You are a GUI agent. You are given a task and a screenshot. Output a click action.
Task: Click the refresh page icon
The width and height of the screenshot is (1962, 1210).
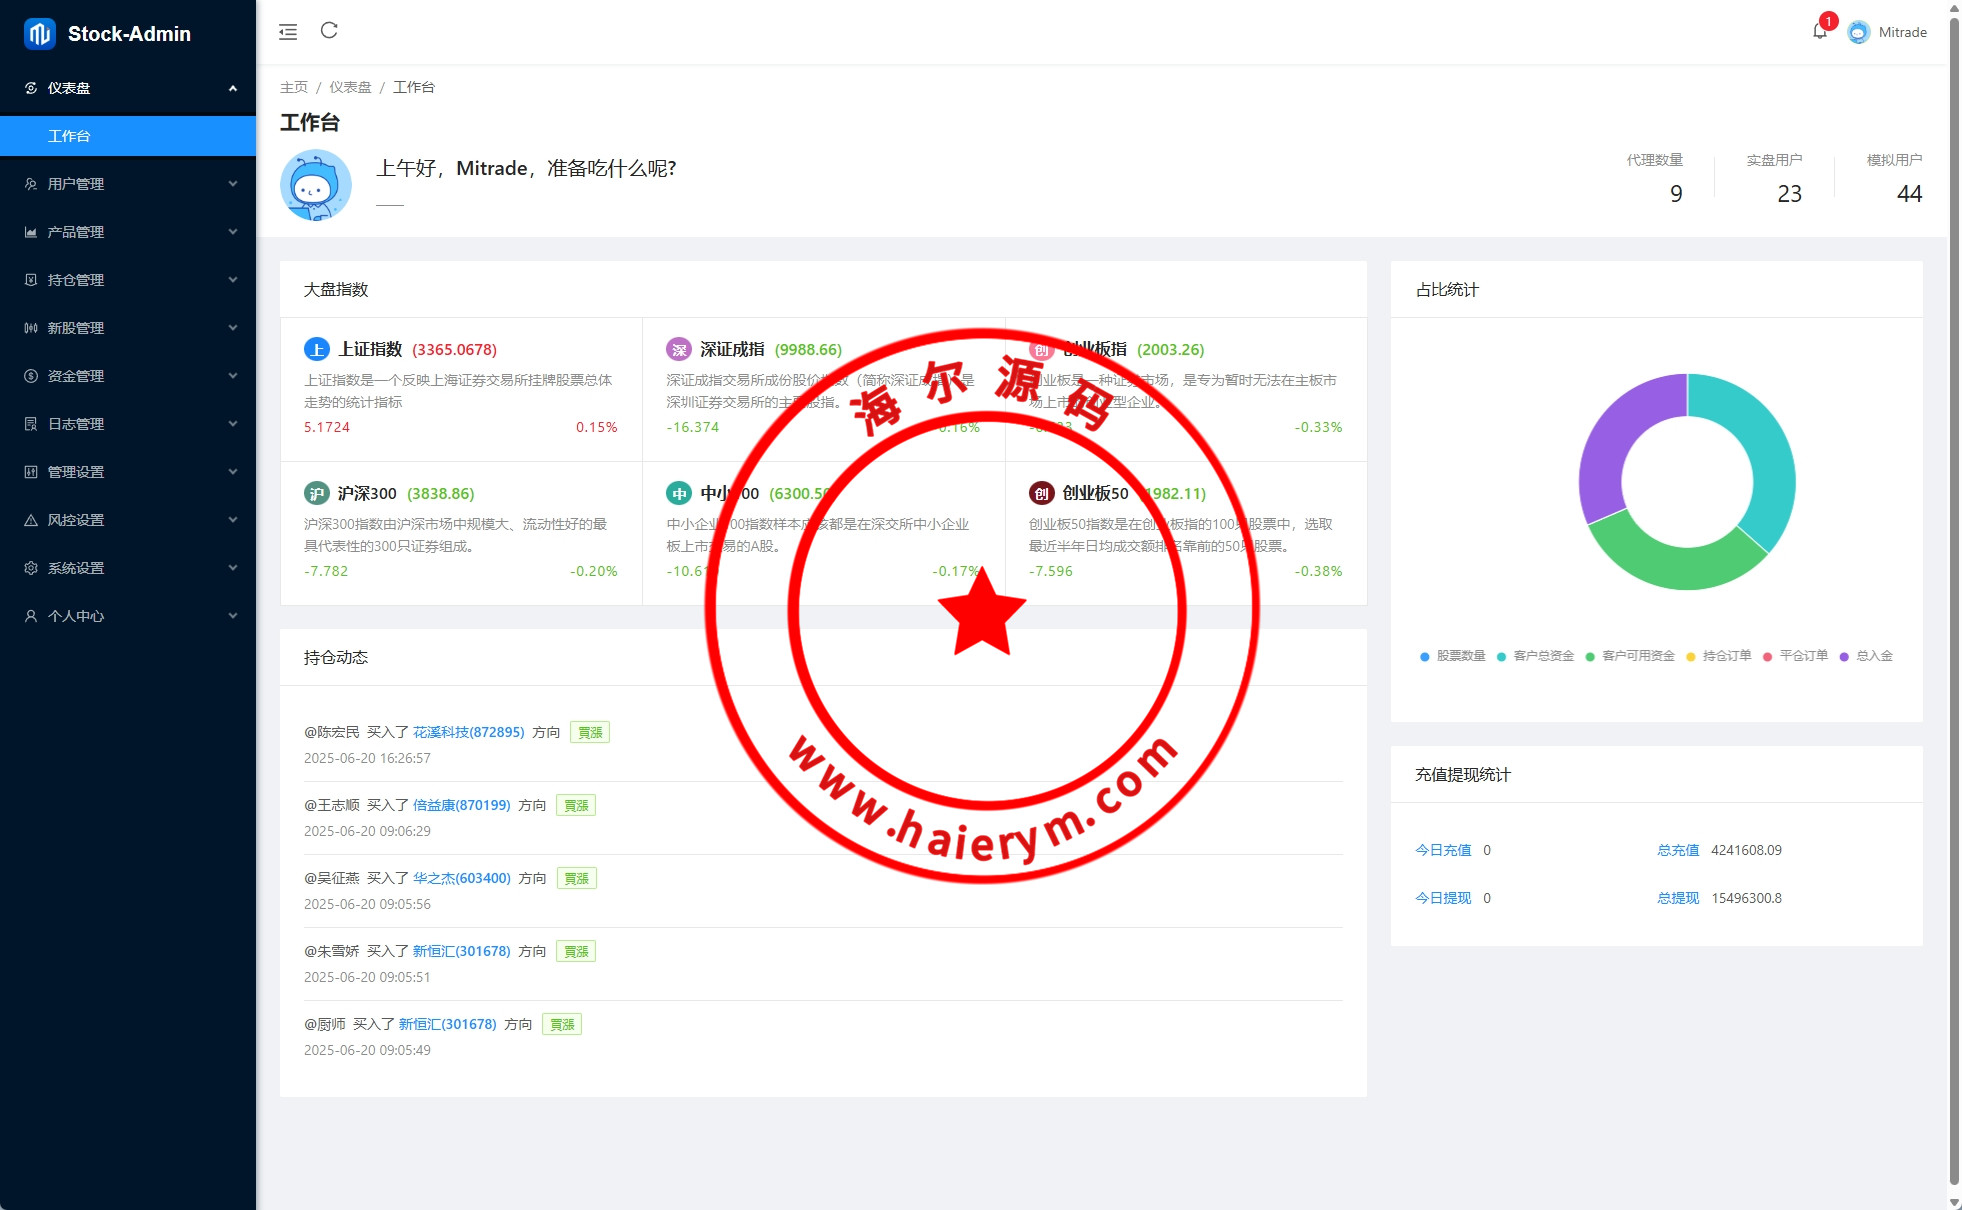pyautogui.click(x=329, y=31)
